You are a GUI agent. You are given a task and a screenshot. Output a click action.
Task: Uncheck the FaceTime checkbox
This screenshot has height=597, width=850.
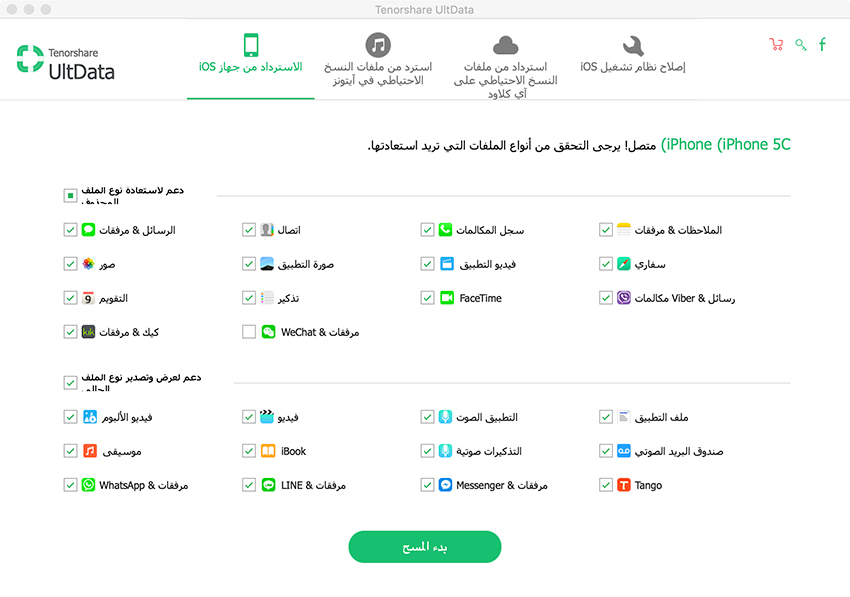tap(427, 298)
